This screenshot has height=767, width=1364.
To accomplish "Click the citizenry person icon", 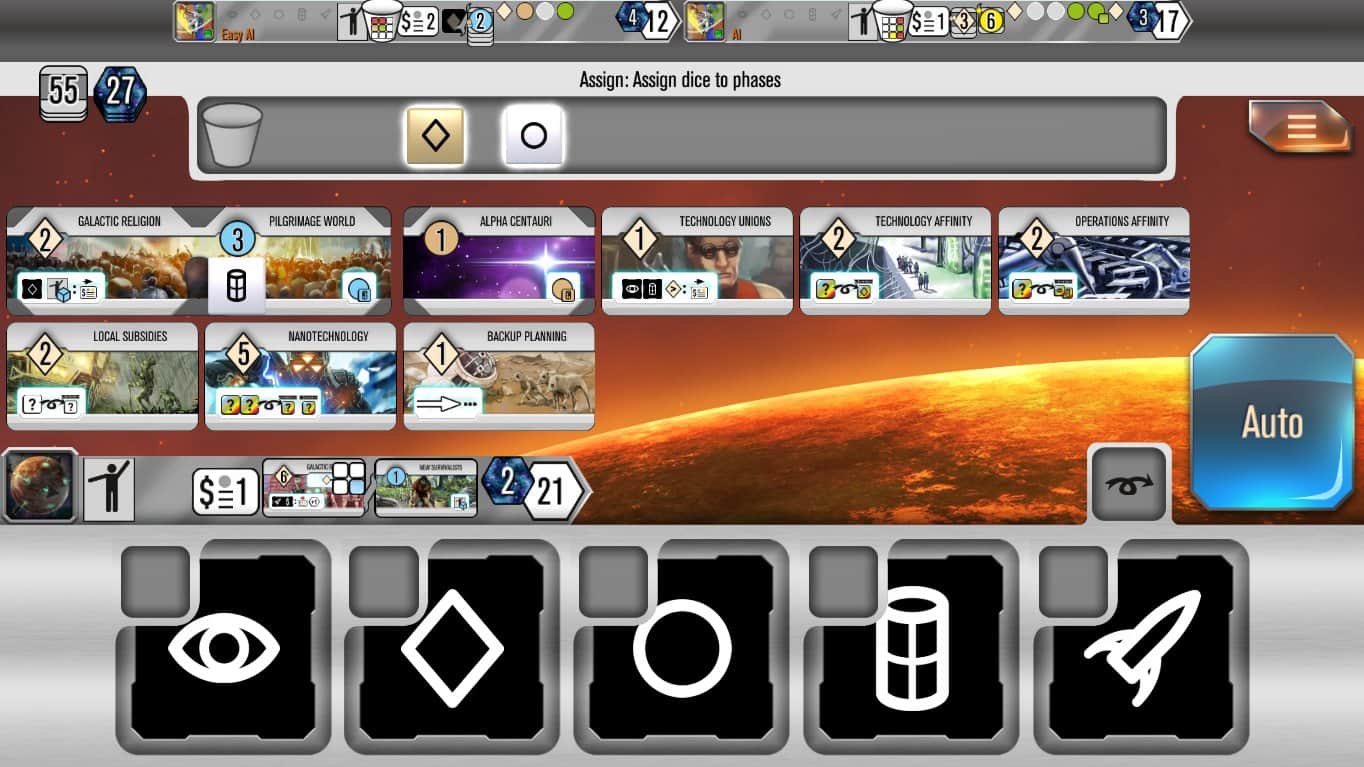I will 108,489.
